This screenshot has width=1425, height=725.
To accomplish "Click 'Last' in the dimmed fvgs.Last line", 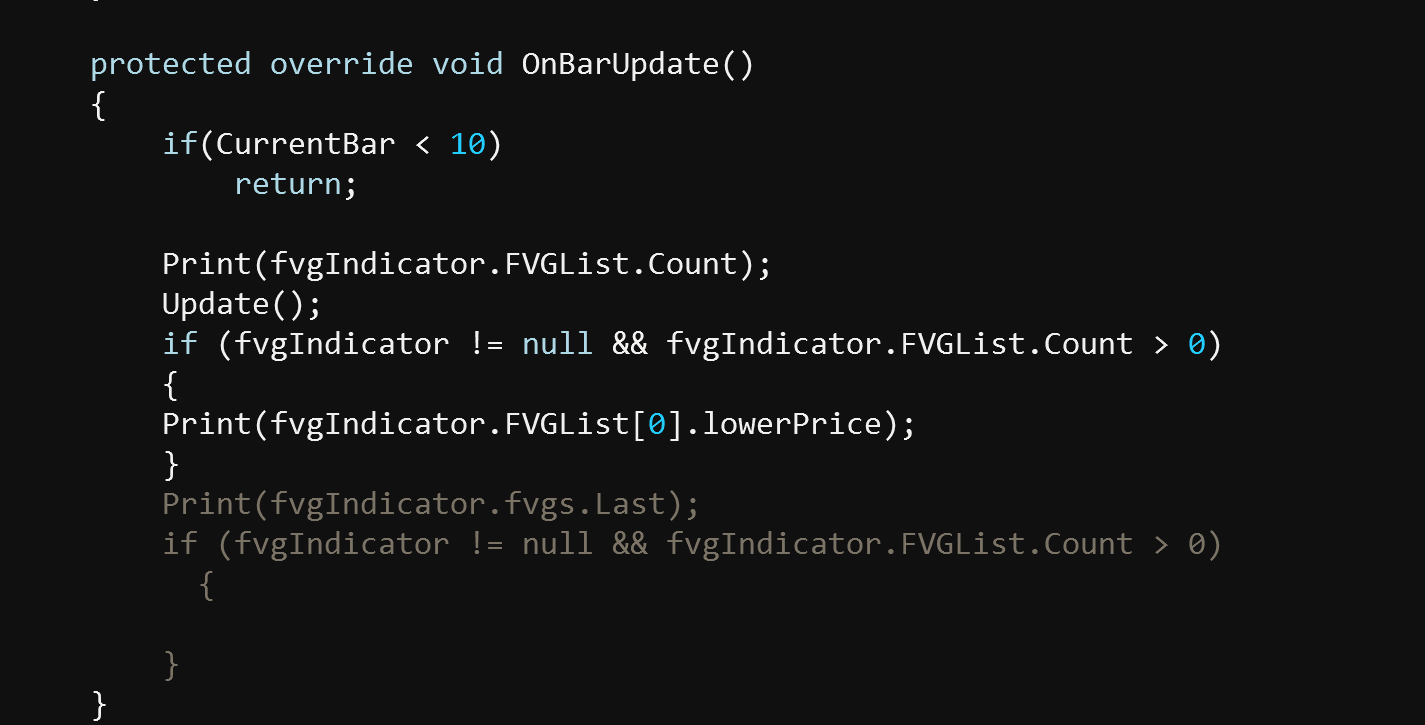I will (x=629, y=504).
